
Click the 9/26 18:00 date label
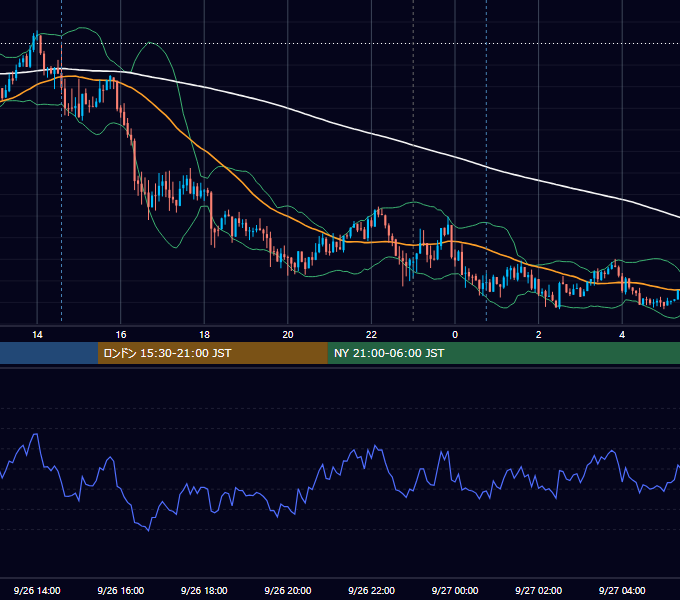[x=204, y=590]
